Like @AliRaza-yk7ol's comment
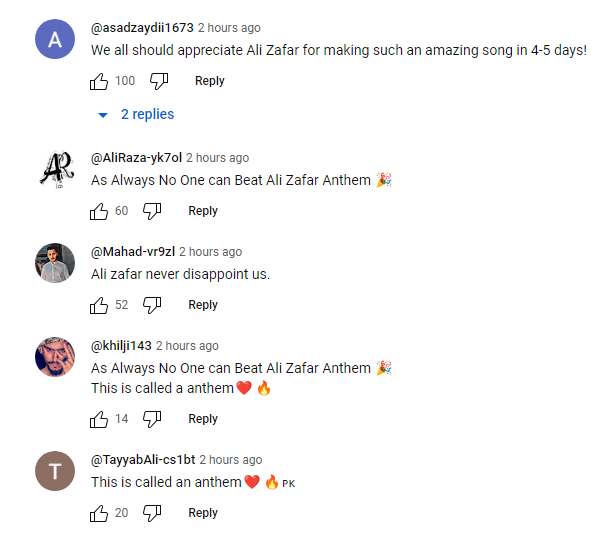This screenshot has width=612, height=536. tap(99, 211)
